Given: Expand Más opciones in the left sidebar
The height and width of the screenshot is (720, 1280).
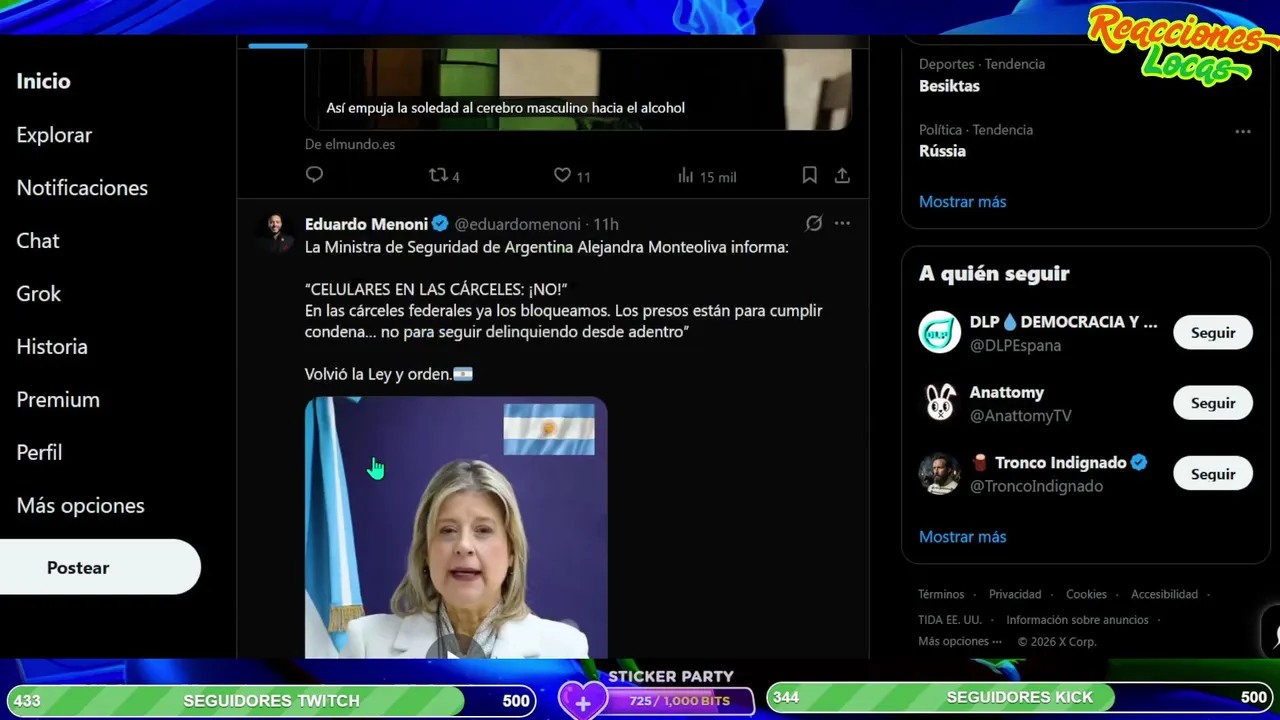Looking at the screenshot, I should (x=80, y=506).
